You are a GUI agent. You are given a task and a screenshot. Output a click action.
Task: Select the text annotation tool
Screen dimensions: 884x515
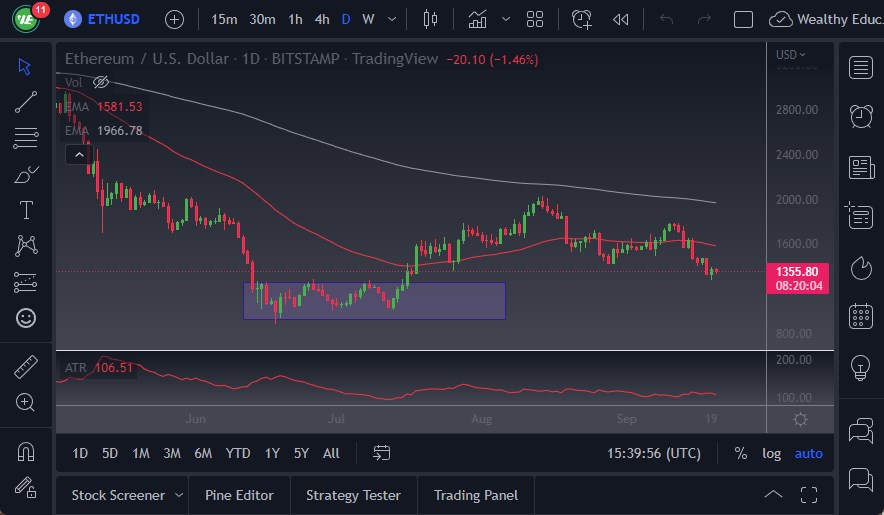(26, 210)
